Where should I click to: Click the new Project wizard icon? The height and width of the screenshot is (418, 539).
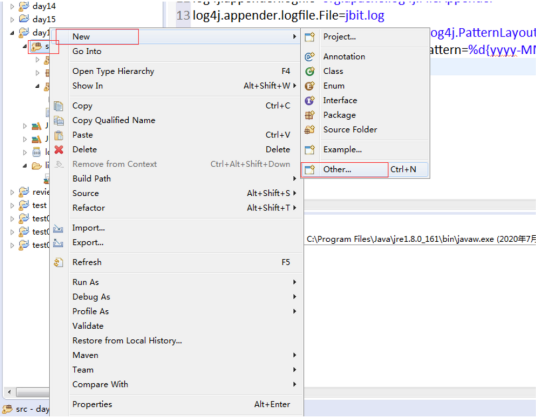tap(310, 37)
